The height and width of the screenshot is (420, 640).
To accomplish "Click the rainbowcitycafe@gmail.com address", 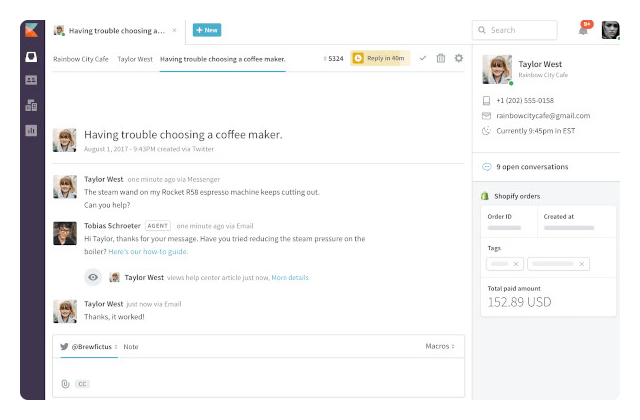I will [x=543, y=116].
